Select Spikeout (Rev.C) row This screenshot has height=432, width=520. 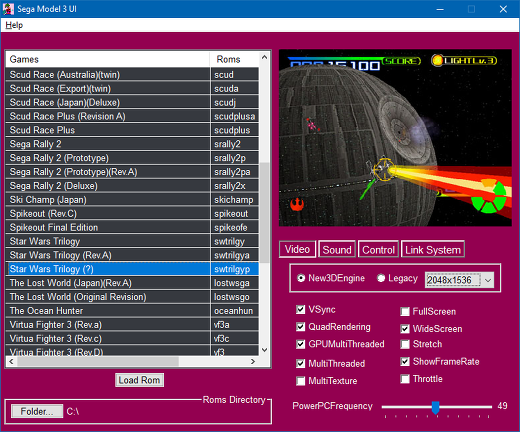132,213
